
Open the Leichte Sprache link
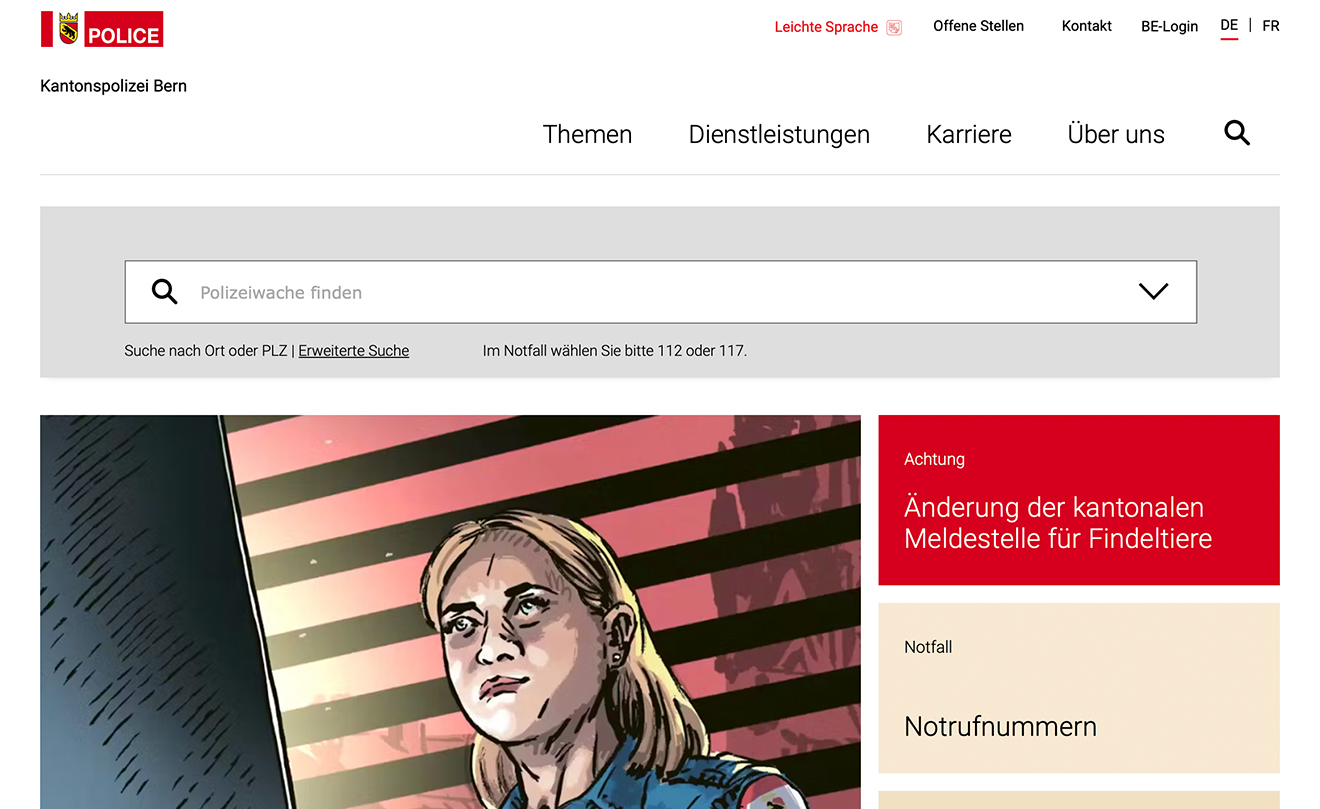(826, 27)
